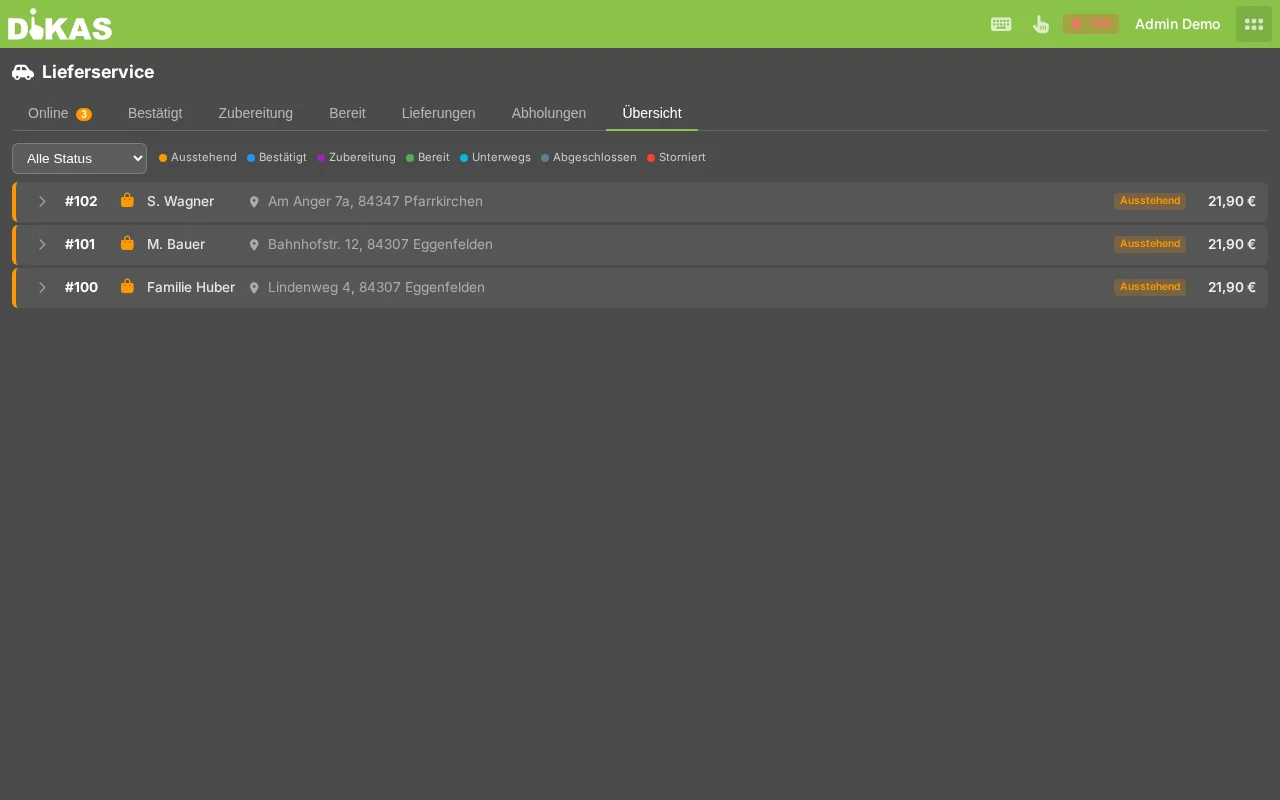
Task: Click address Bahnhofstr. 12, 84307 Eggenfelden
Action: click(380, 244)
